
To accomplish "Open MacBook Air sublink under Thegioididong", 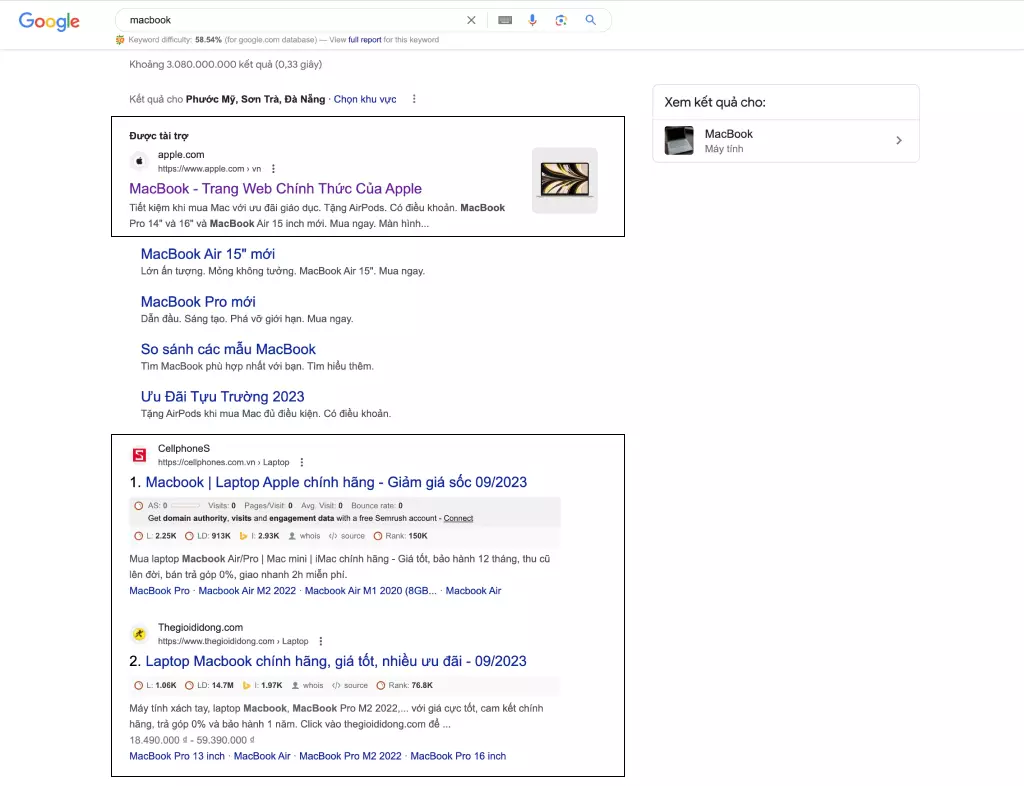I will (x=262, y=756).
